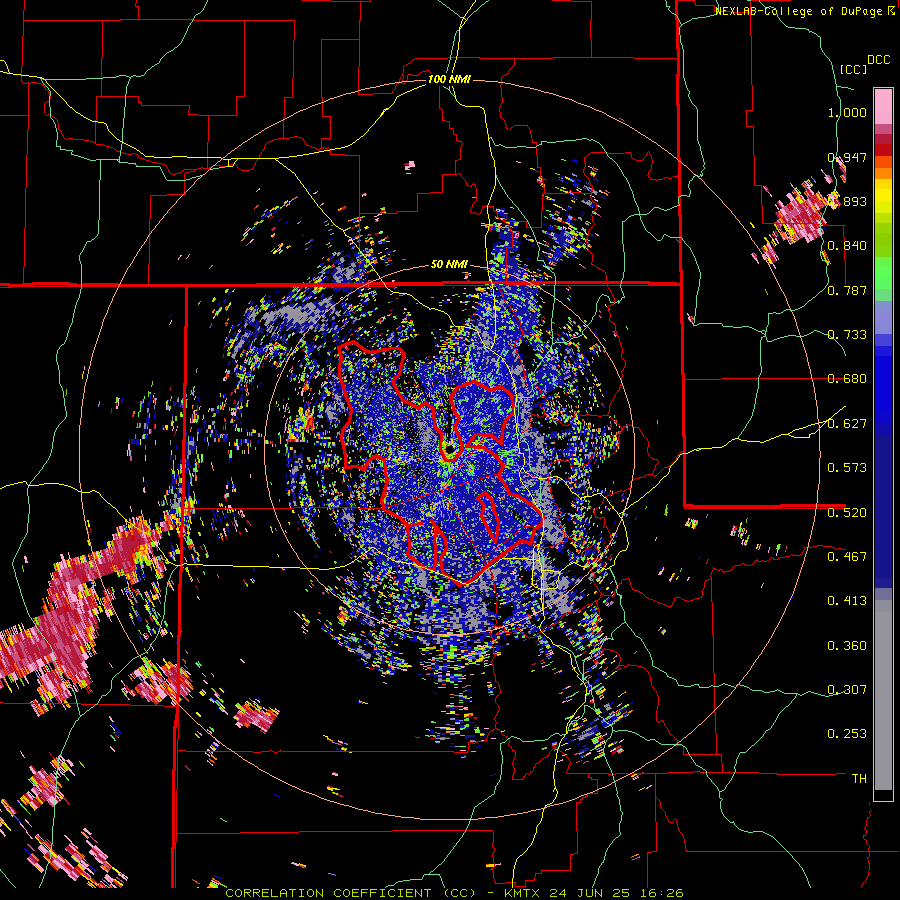This screenshot has height=900, width=900.
Task: Click the 100 NMI range ring label
Action: (x=449, y=79)
